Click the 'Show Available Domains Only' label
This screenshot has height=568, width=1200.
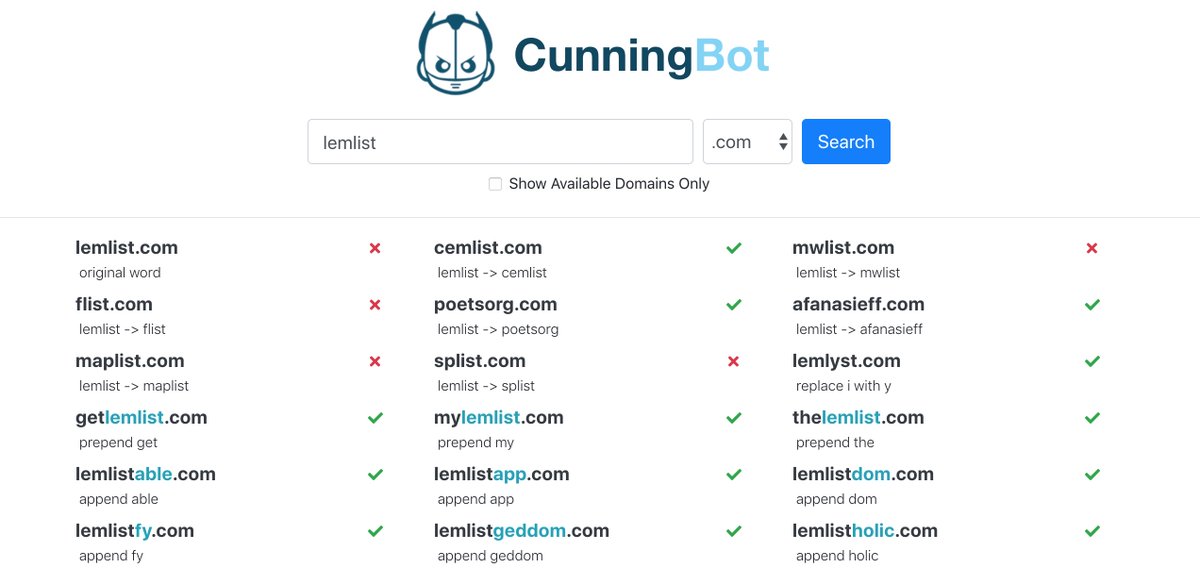coord(609,184)
